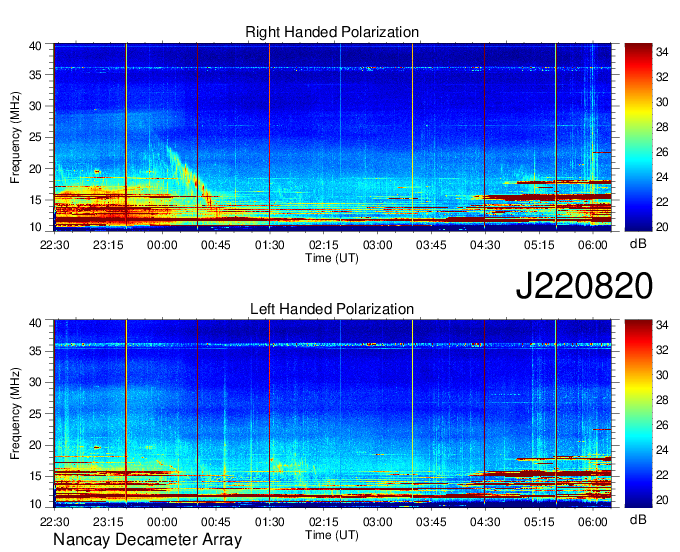Click the 03:45 time tick on Left Handed plot
The image size is (680, 552).
click(431, 522)
